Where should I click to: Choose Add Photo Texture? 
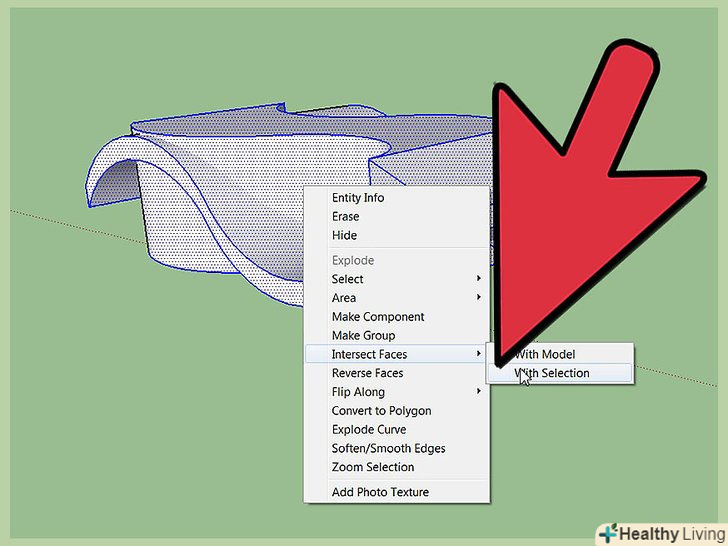(x=396, y=492)
